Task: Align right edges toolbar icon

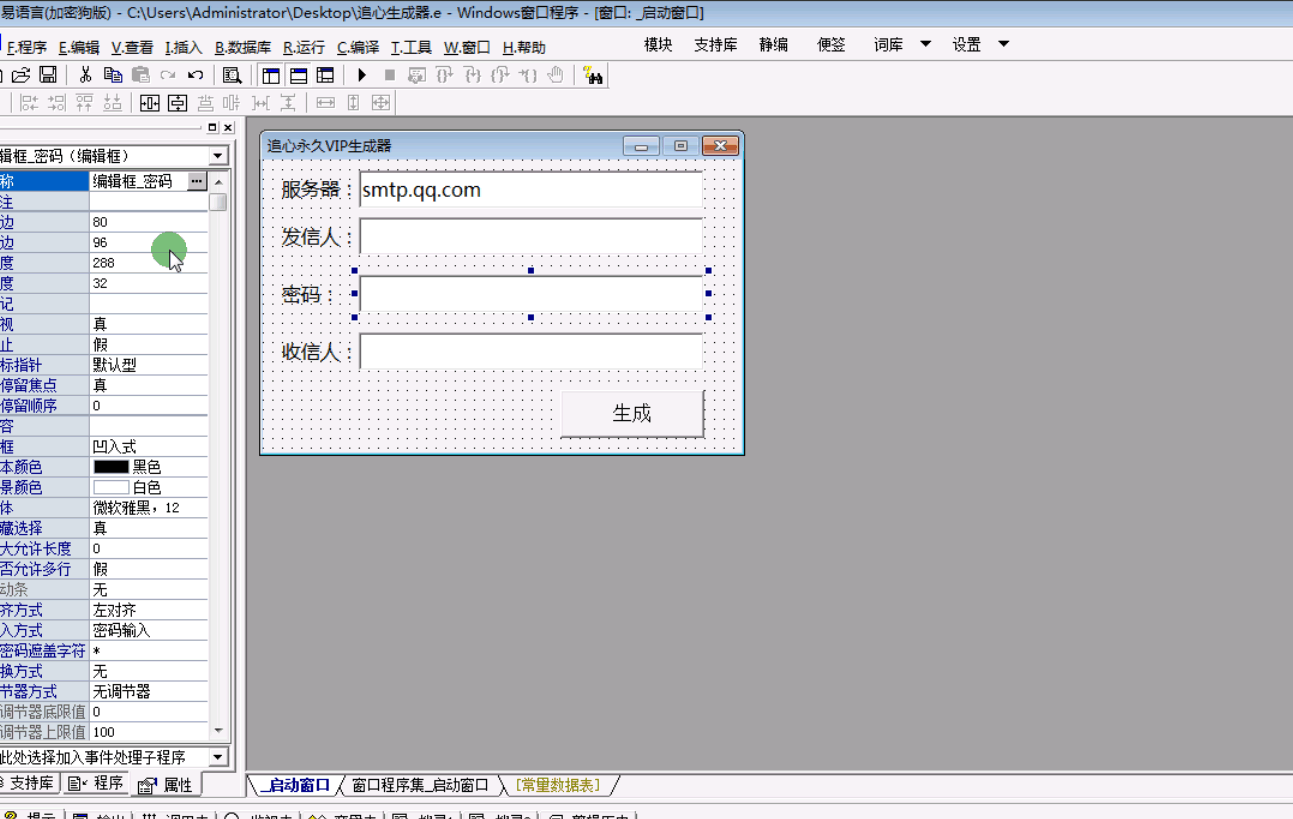Action: pyautogui.click(x=57, y=102)
